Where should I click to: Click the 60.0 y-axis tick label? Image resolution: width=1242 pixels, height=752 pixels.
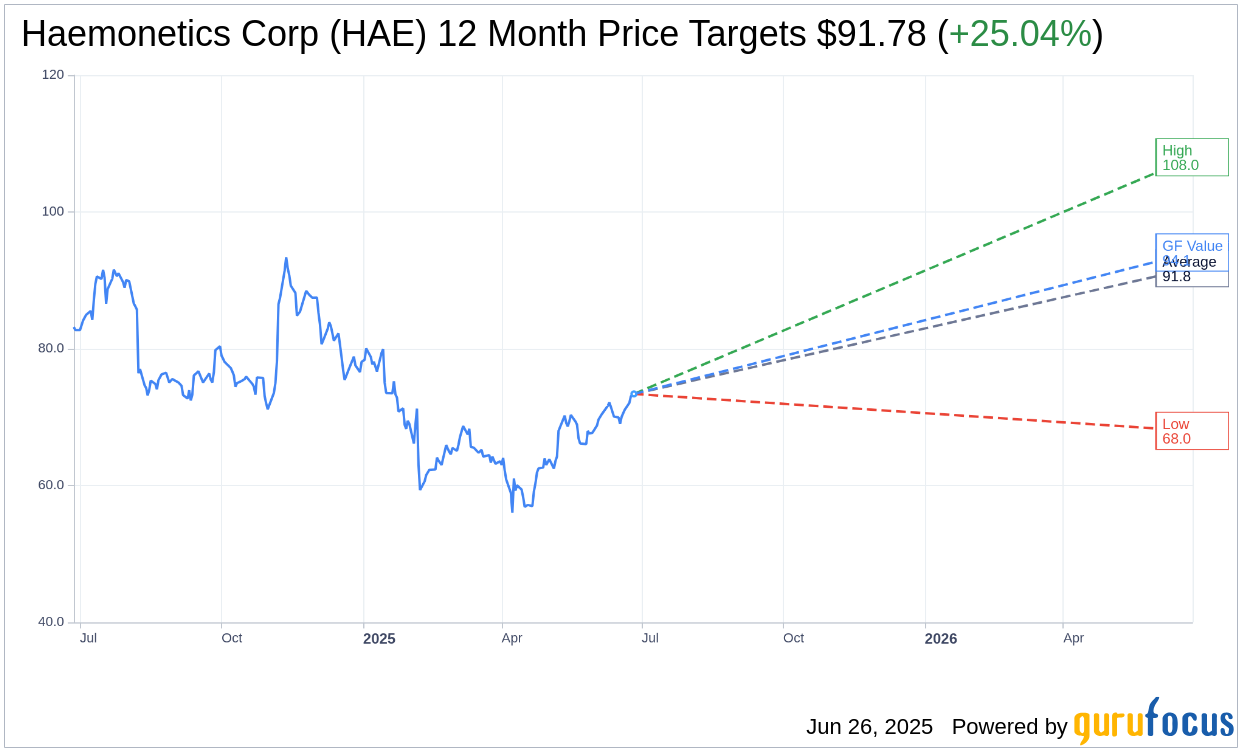click(x=51, y=485)
